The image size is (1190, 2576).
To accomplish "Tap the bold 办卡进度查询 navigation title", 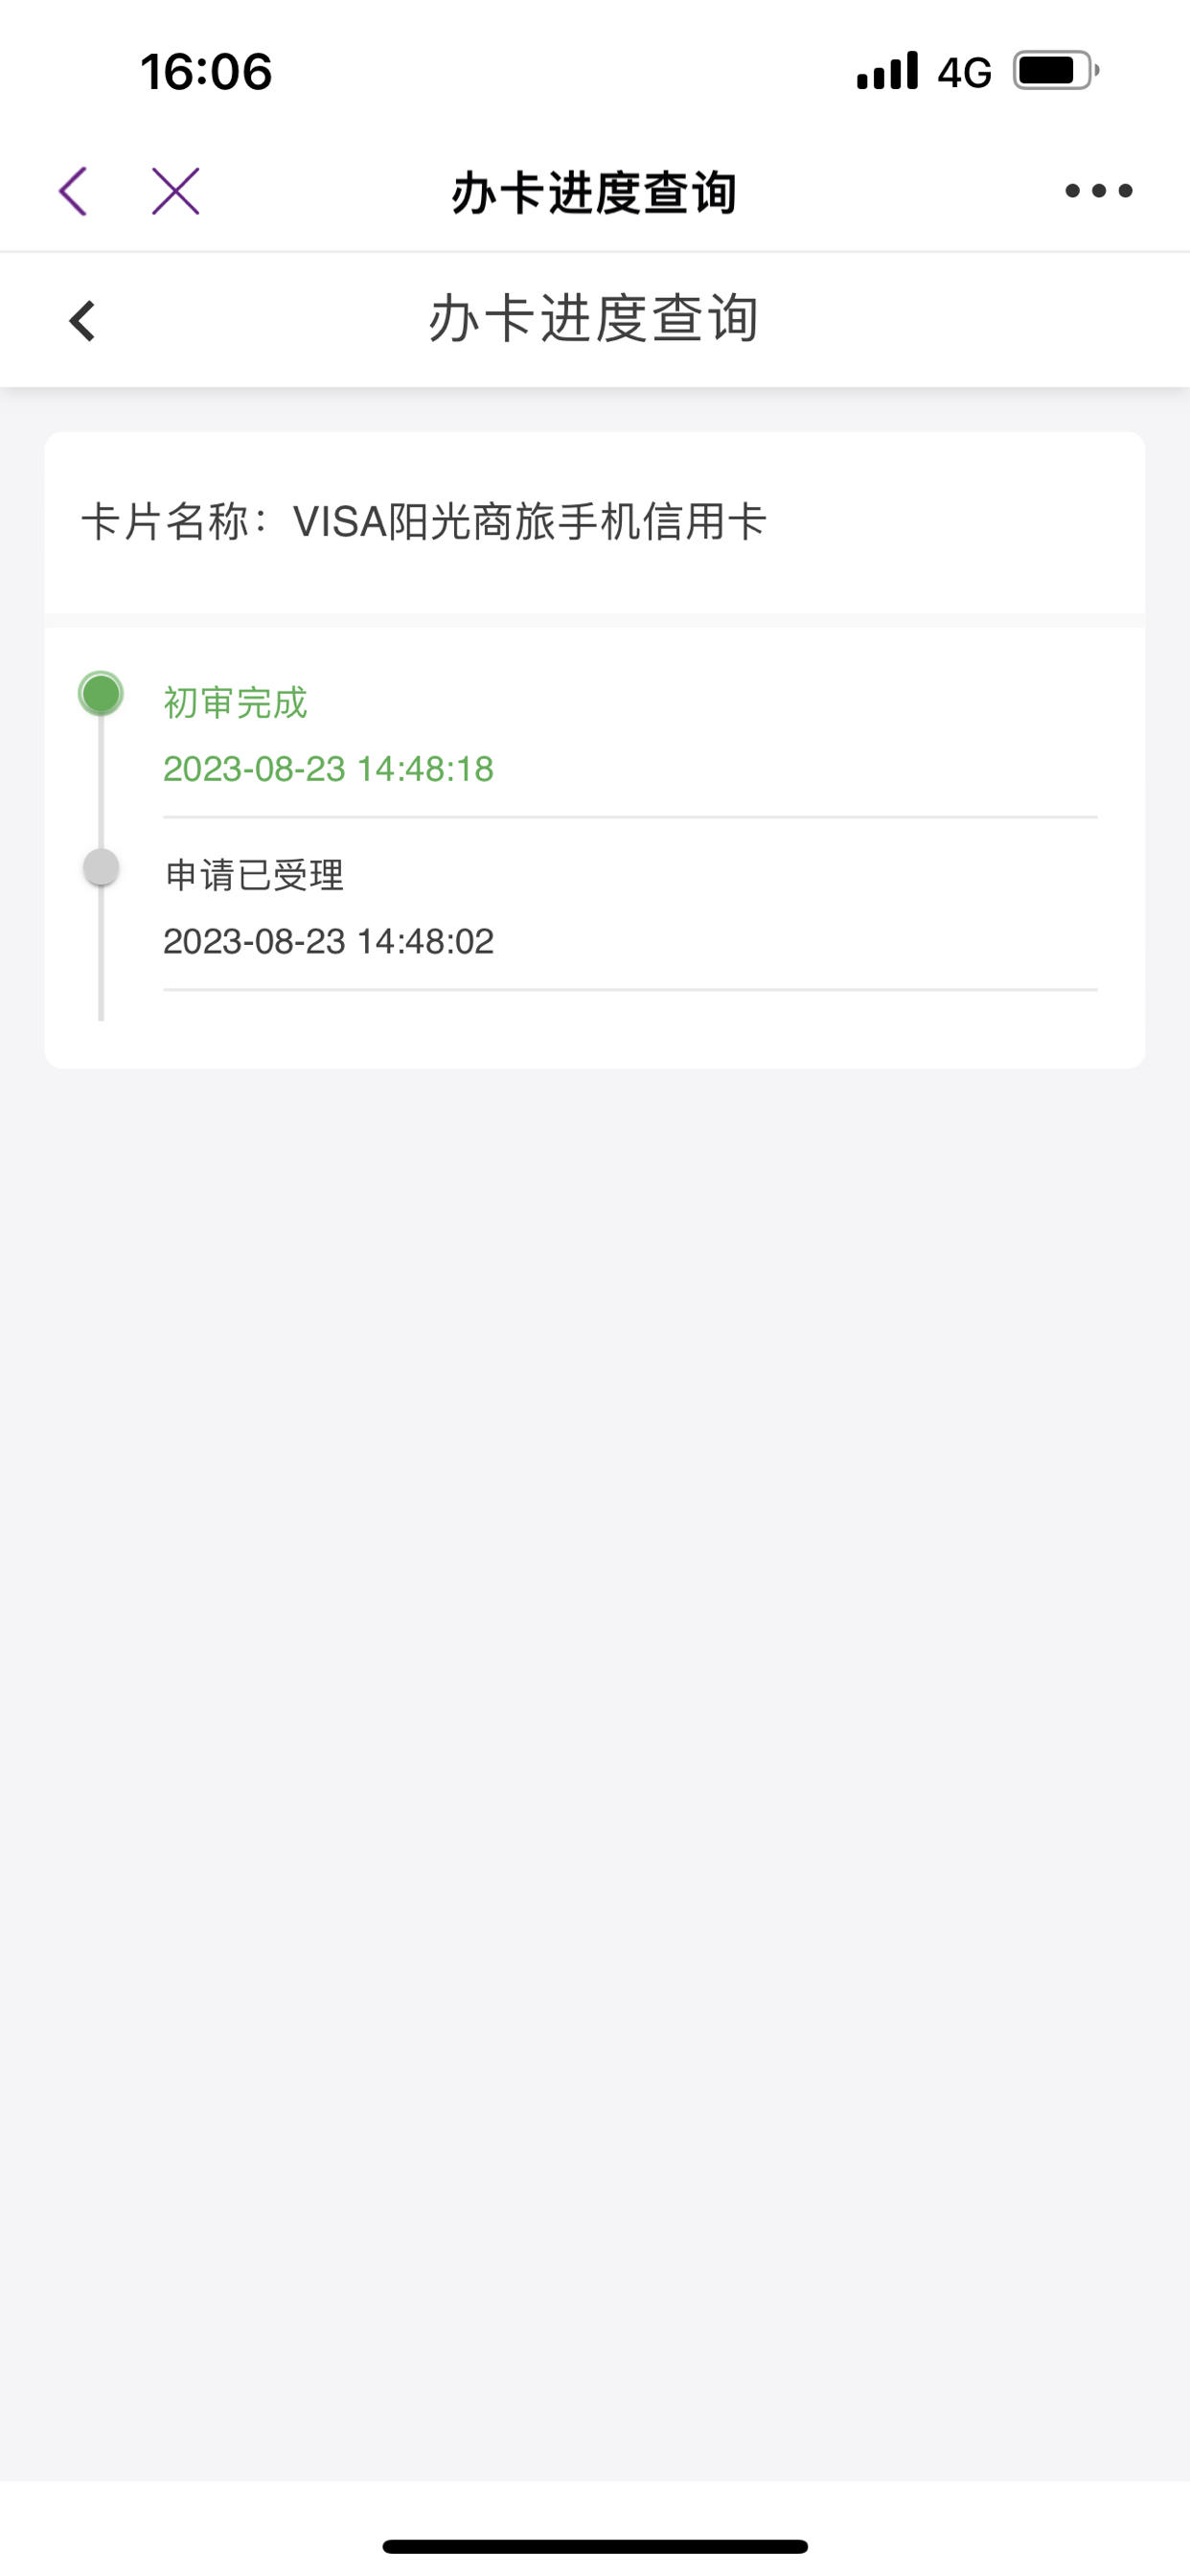I will pyautogui.click(x=594, y=192).
